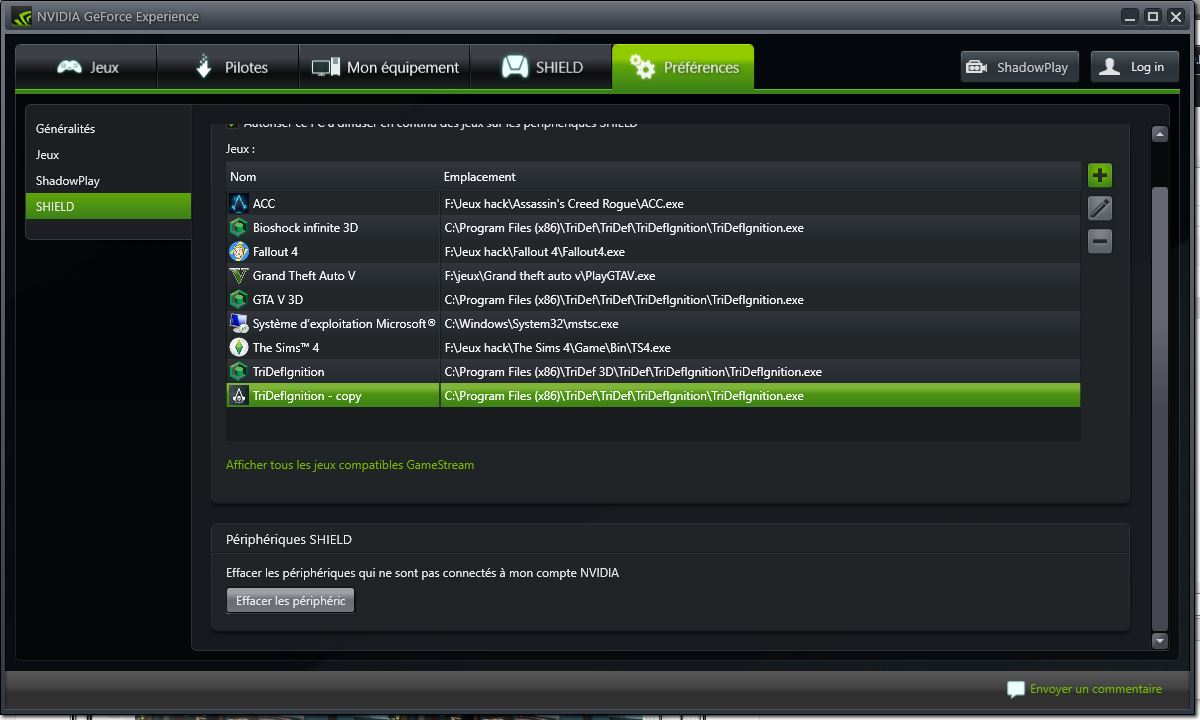Click the scrollbar down arrow

(x=1160, y=640)
